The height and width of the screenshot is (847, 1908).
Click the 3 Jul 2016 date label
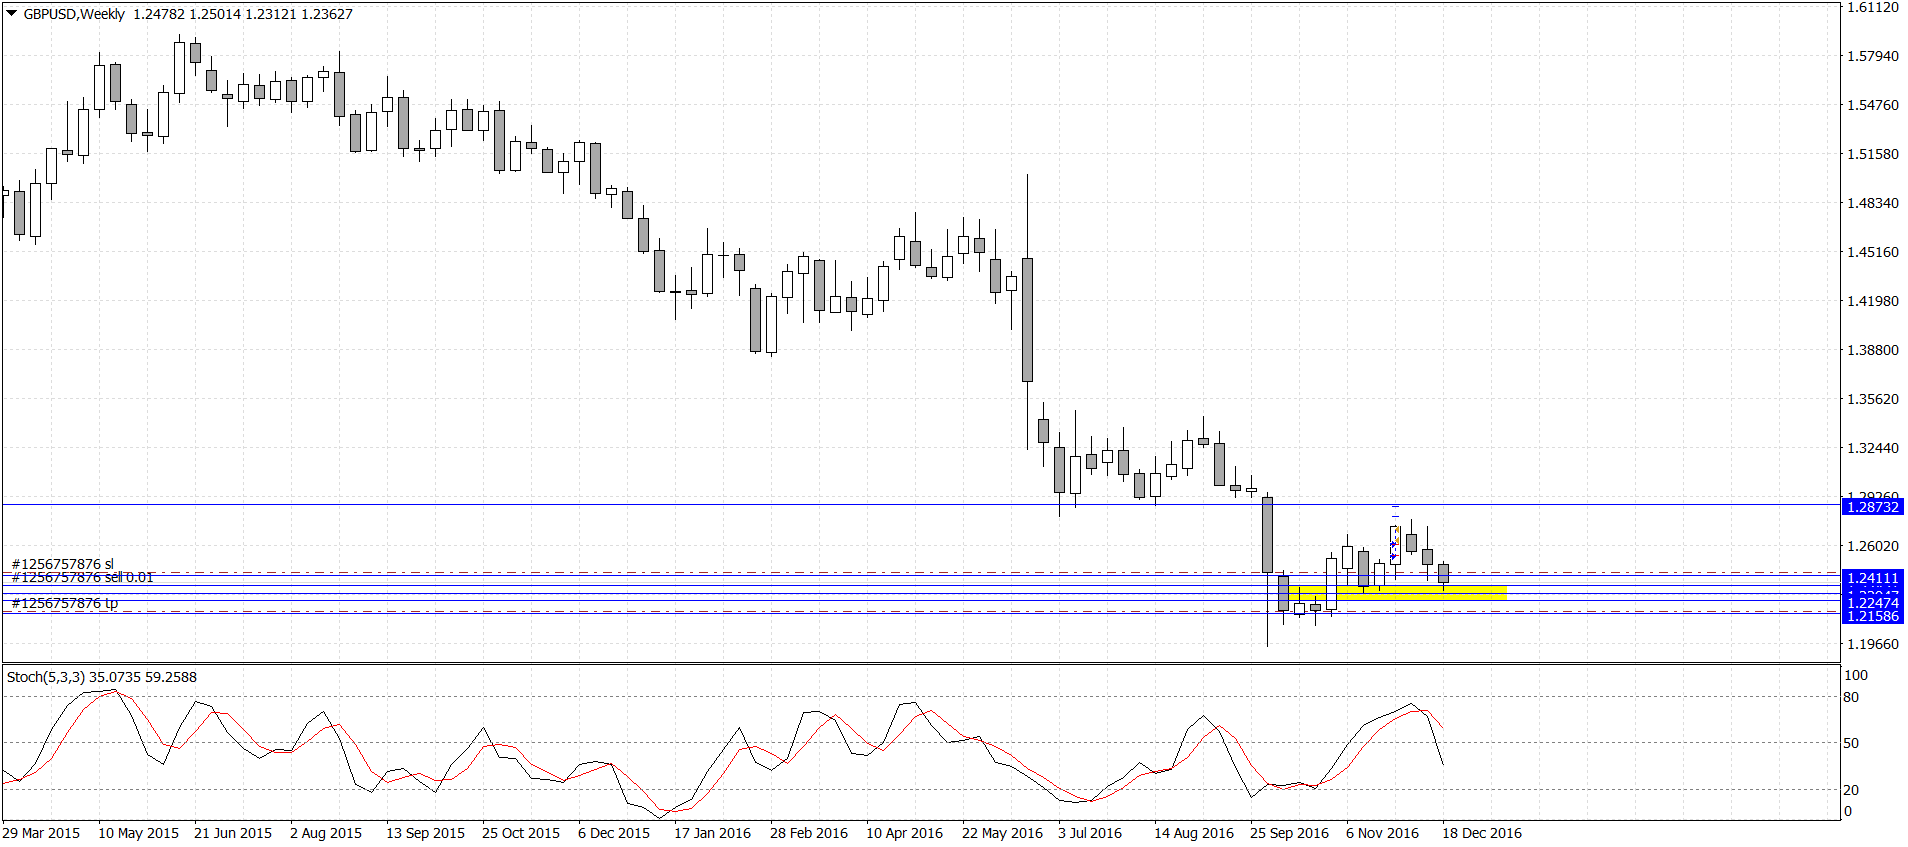[x=1090, y=833]
